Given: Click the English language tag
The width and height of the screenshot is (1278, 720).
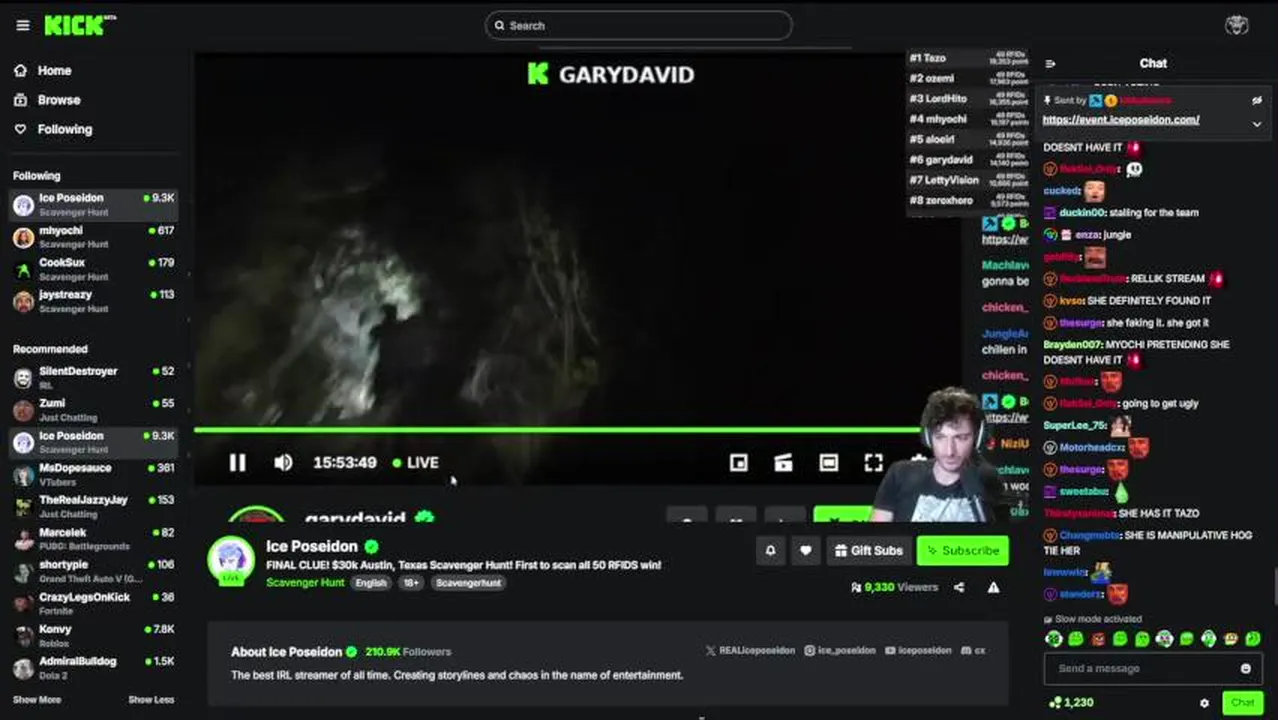Looking at the screenshot, I should point(370,582).
